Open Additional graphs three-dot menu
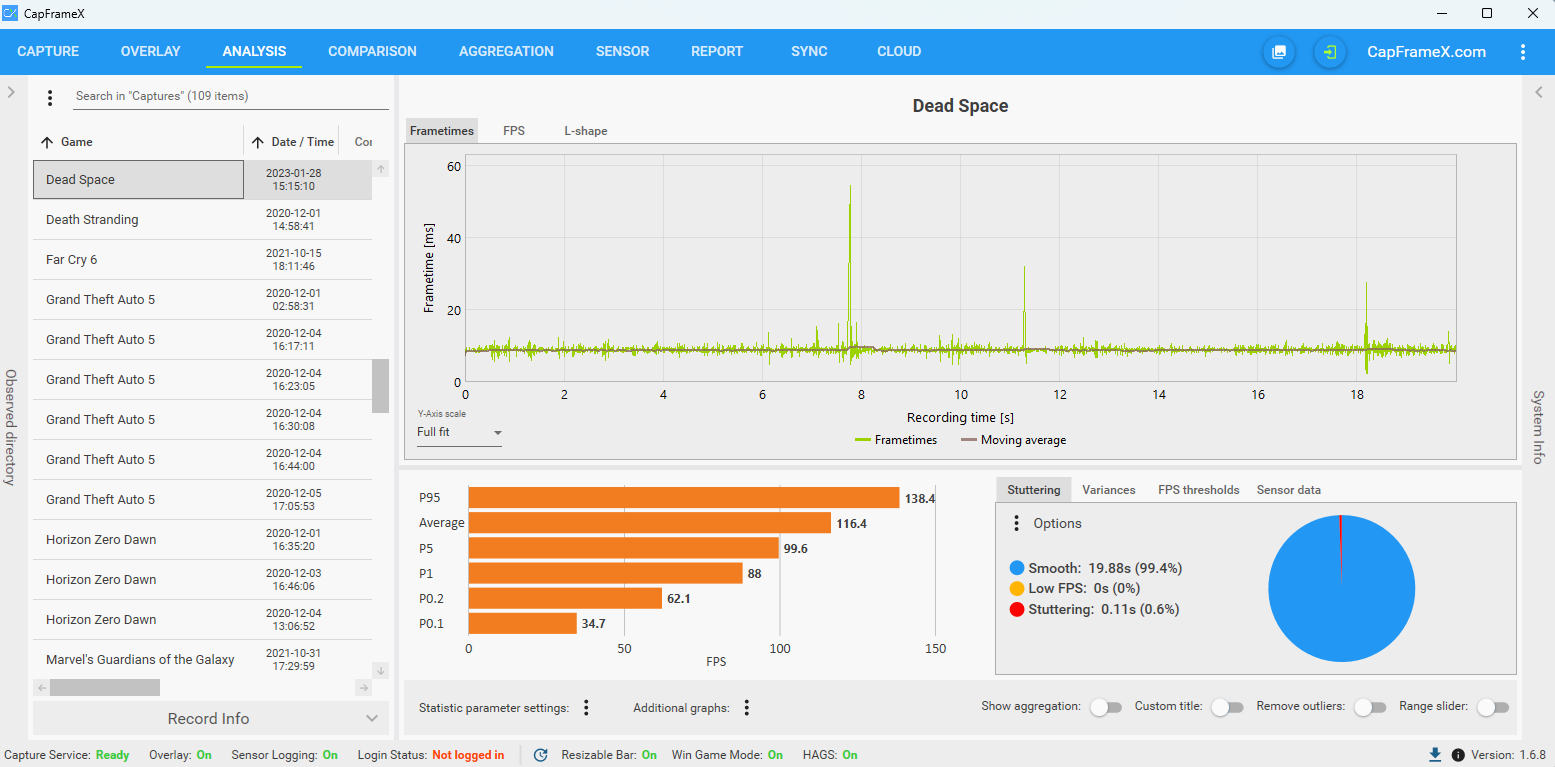Image resolution: width=1555 pixels, height=767 pixels. 746,708
